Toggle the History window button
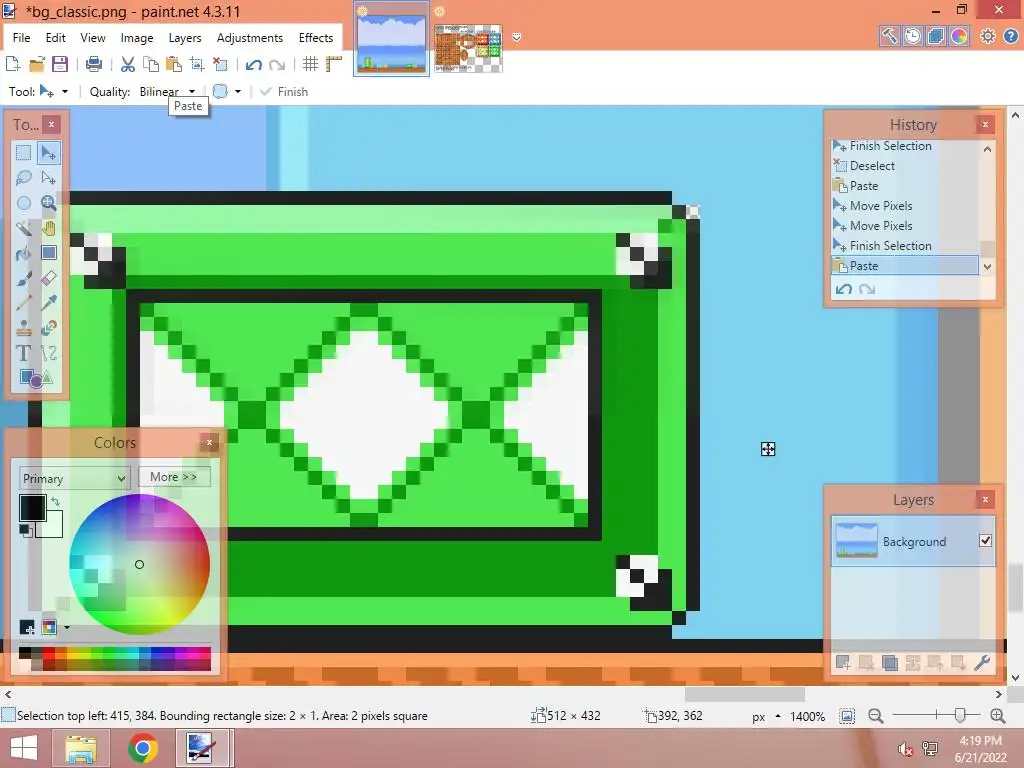 [x=913, y=36]
